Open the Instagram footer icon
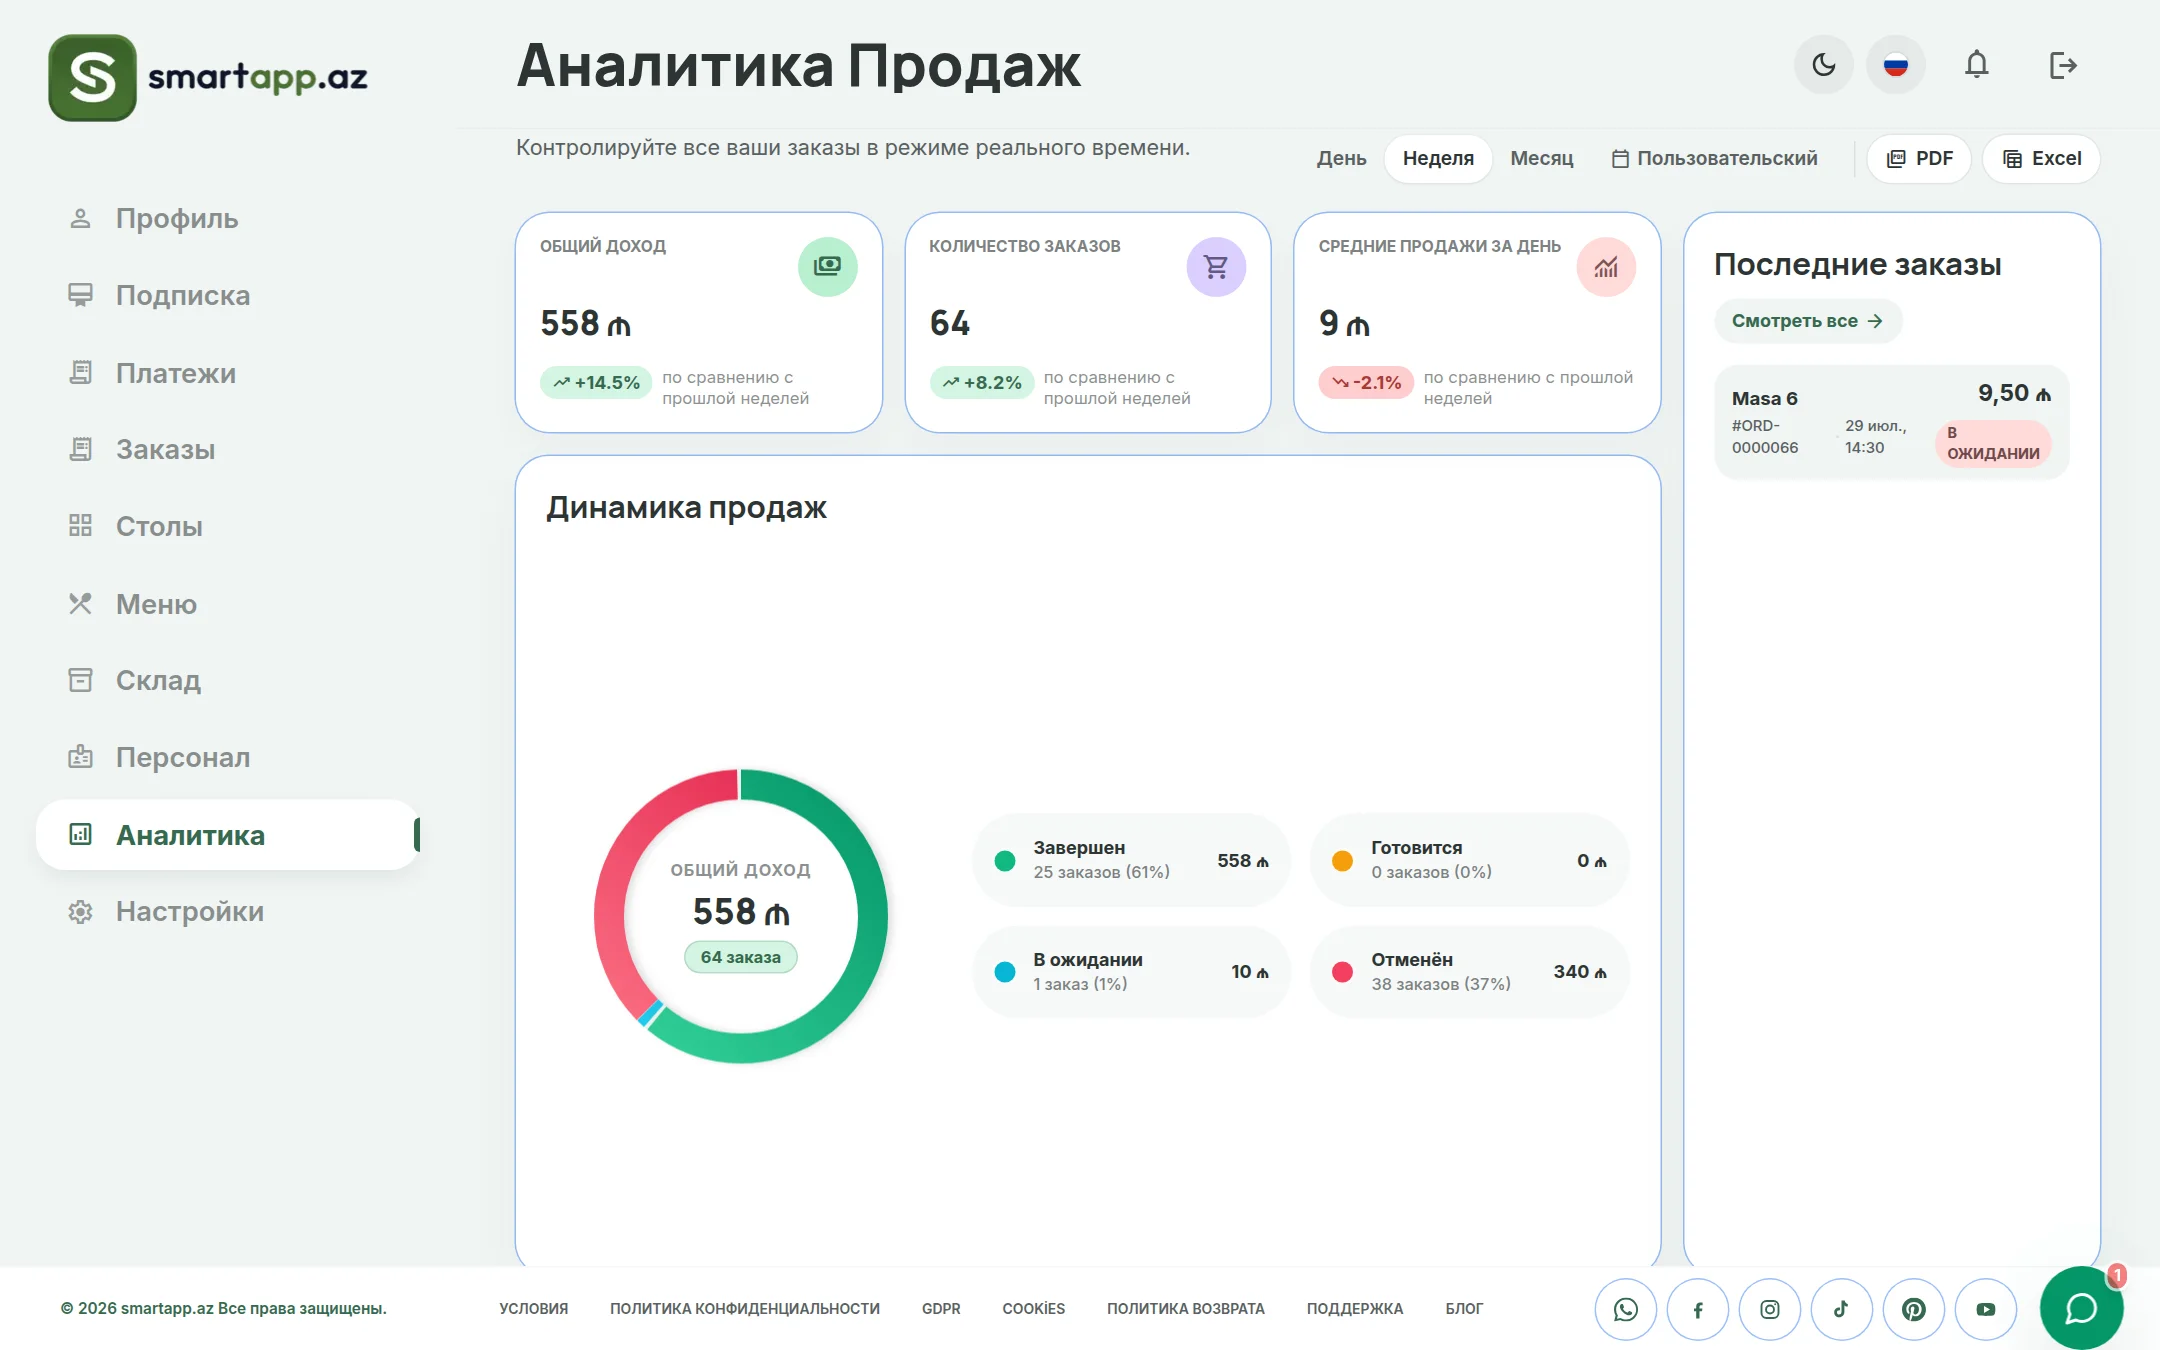This screenshot has width=2160, height=1350. (x=1770, y=1309)
